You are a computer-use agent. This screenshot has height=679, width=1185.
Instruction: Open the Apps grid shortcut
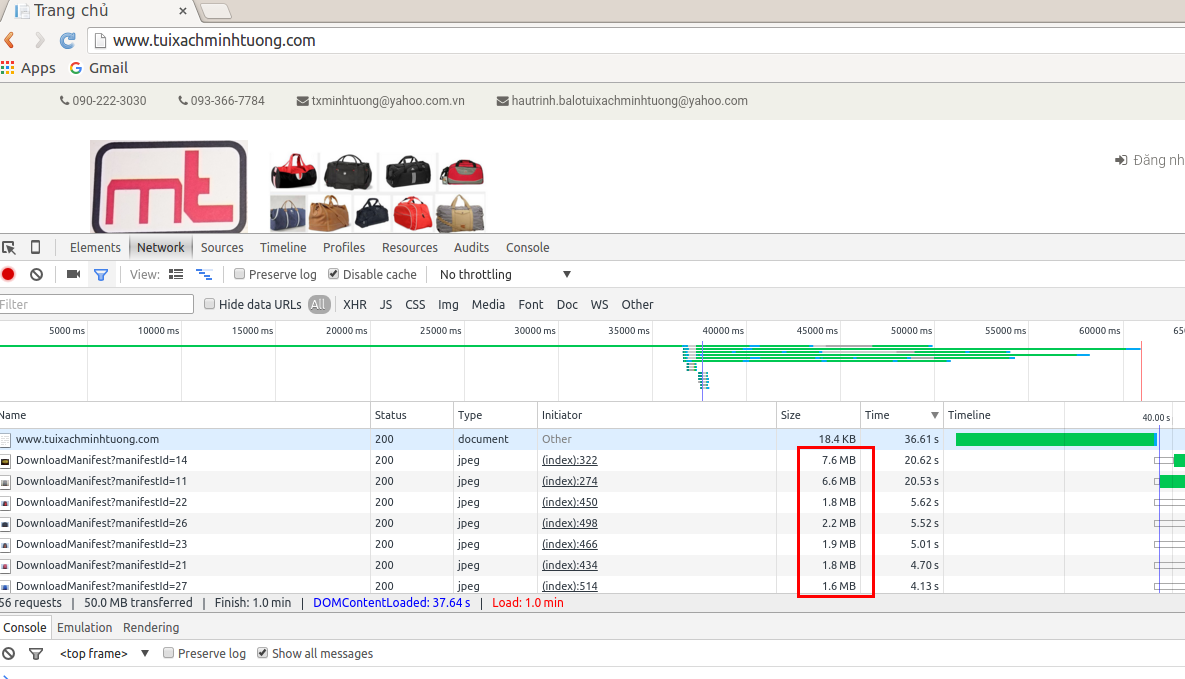click(x=28, y=68)
